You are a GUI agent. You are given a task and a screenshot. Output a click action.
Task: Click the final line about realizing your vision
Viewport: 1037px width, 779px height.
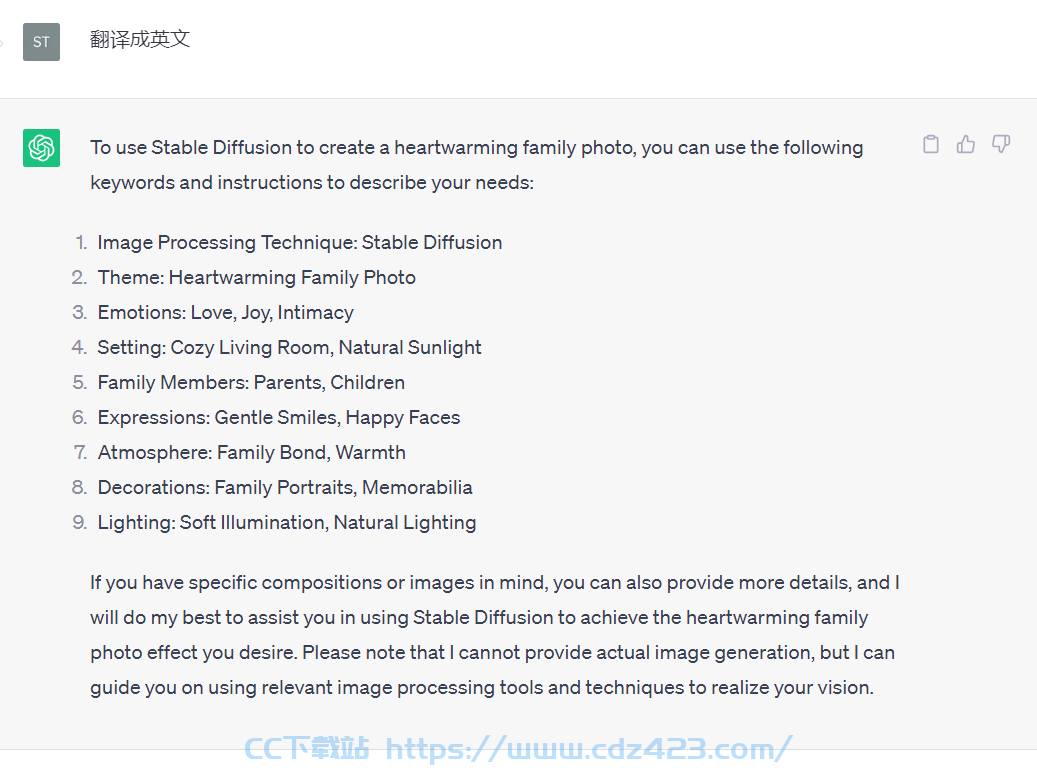(x=482, y=688)
